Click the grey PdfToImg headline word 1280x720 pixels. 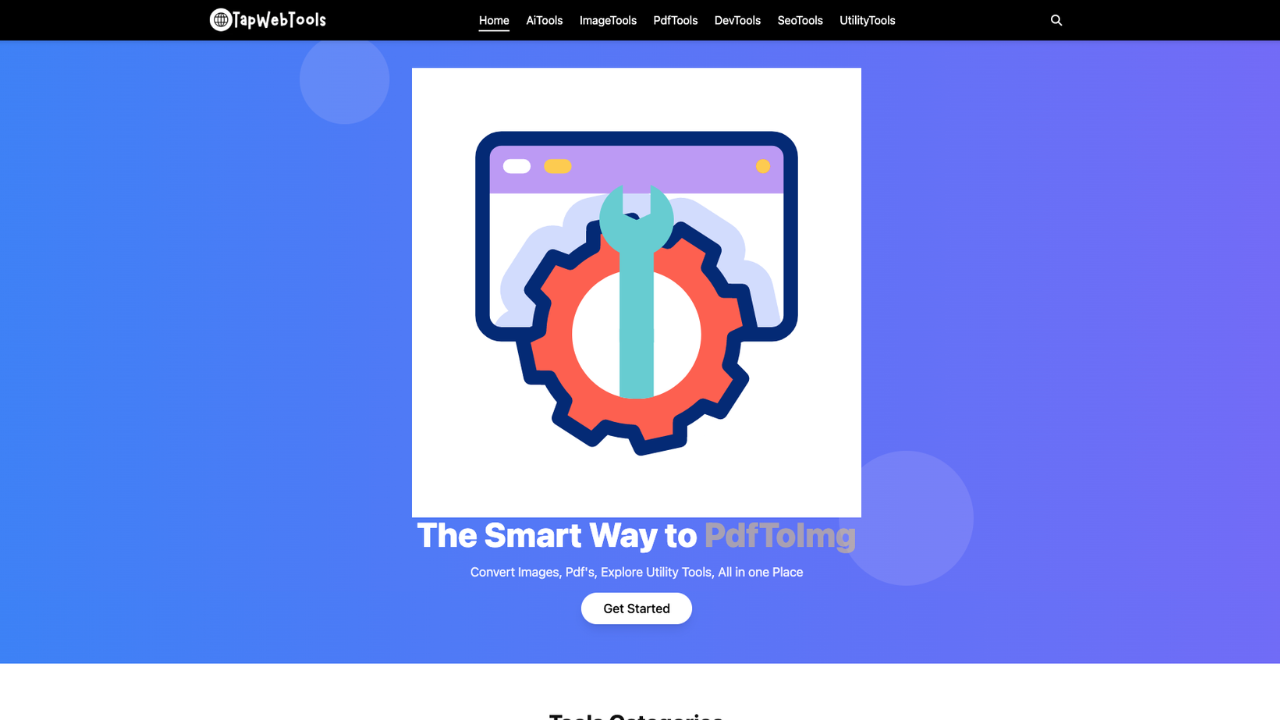[780, 536]
